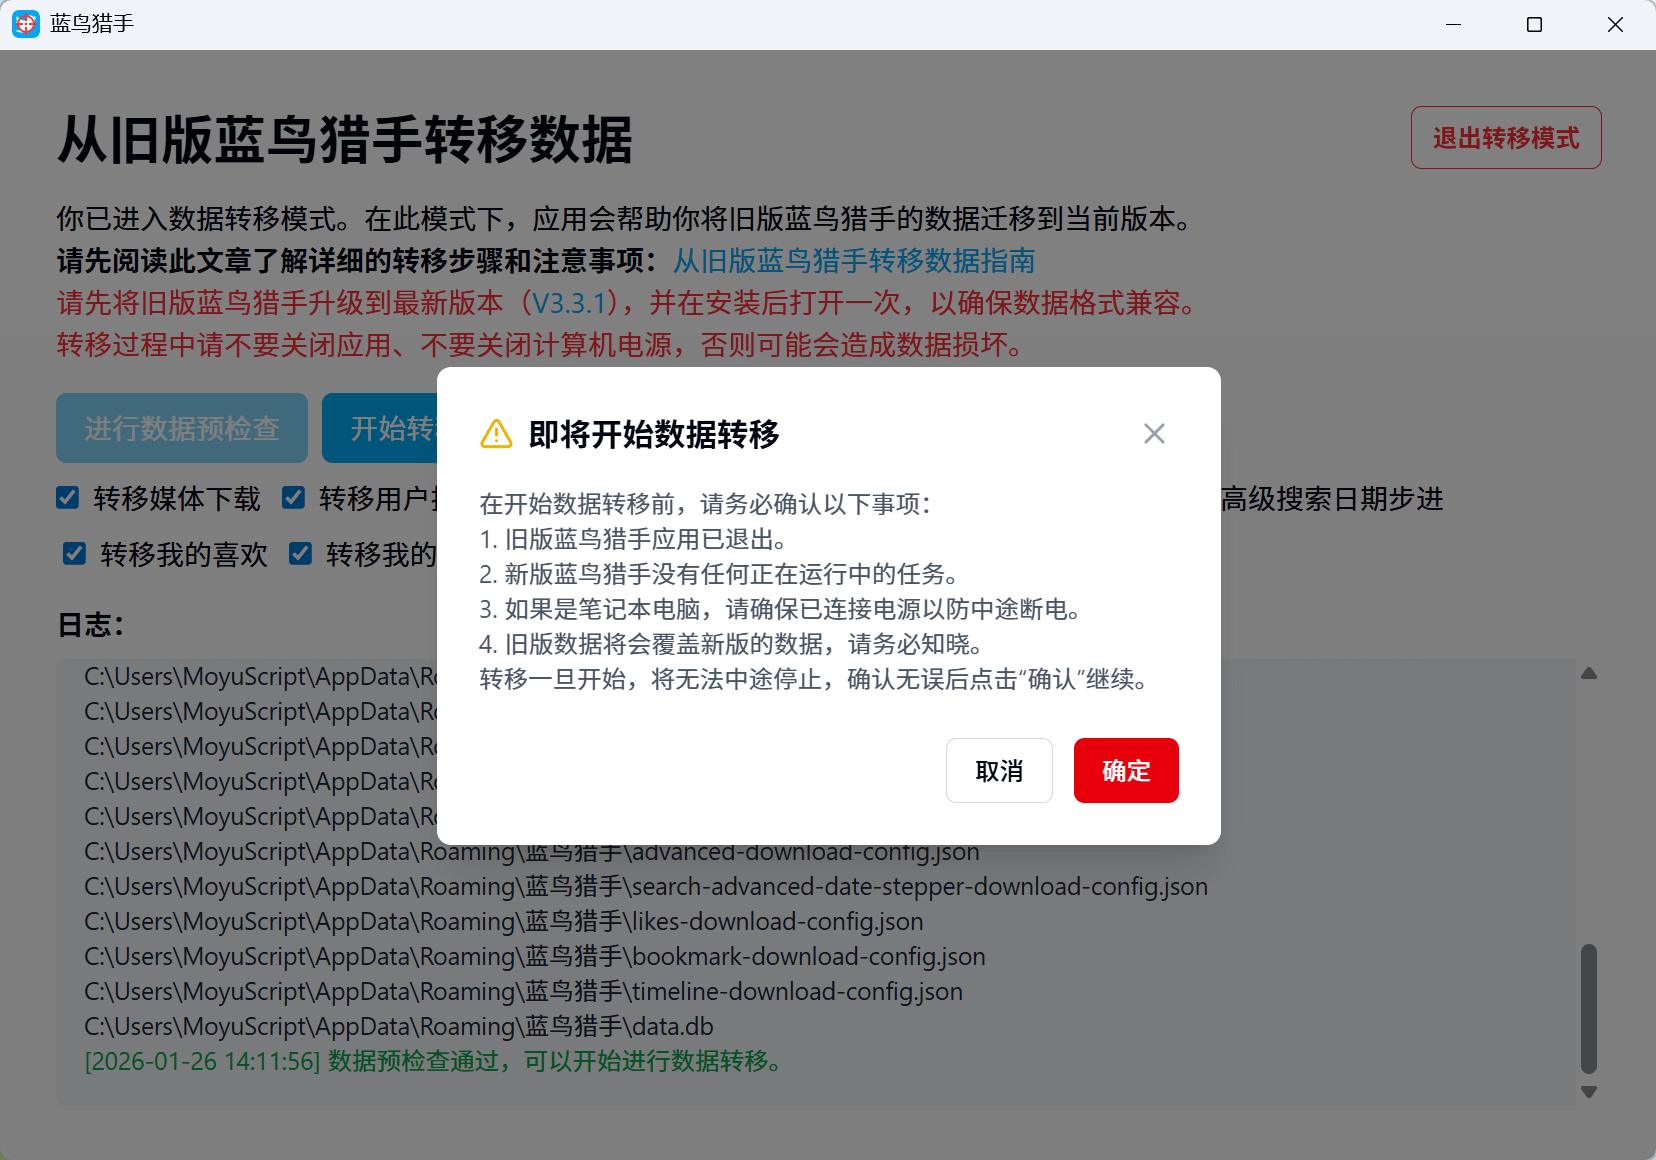Click the log scrollbar thumb
The image size is (1656, 1160).
click(x=1588, y=1008)
